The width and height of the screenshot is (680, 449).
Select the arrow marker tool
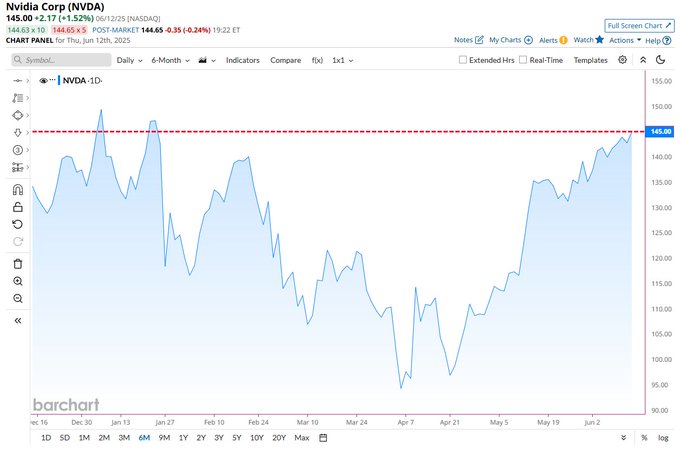17,133
